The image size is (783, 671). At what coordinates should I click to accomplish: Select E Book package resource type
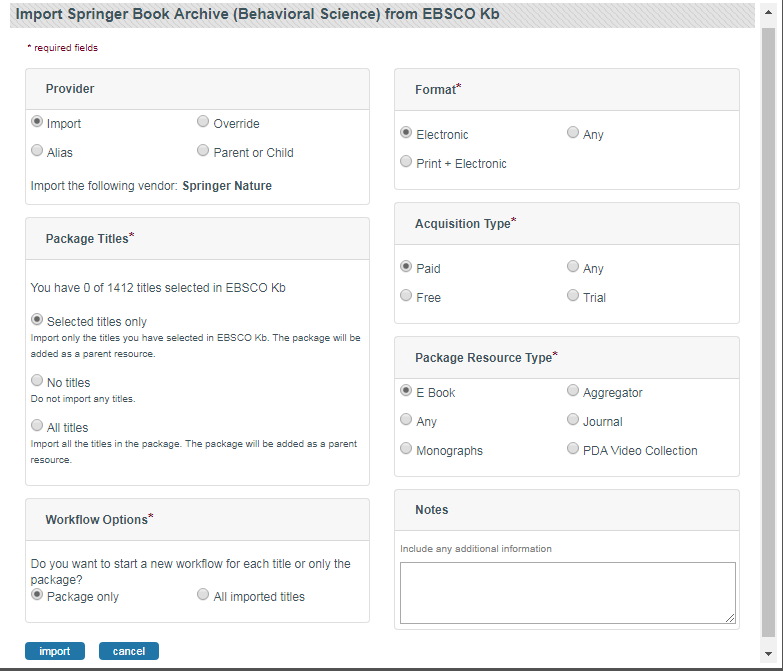[x=406, y=390]
